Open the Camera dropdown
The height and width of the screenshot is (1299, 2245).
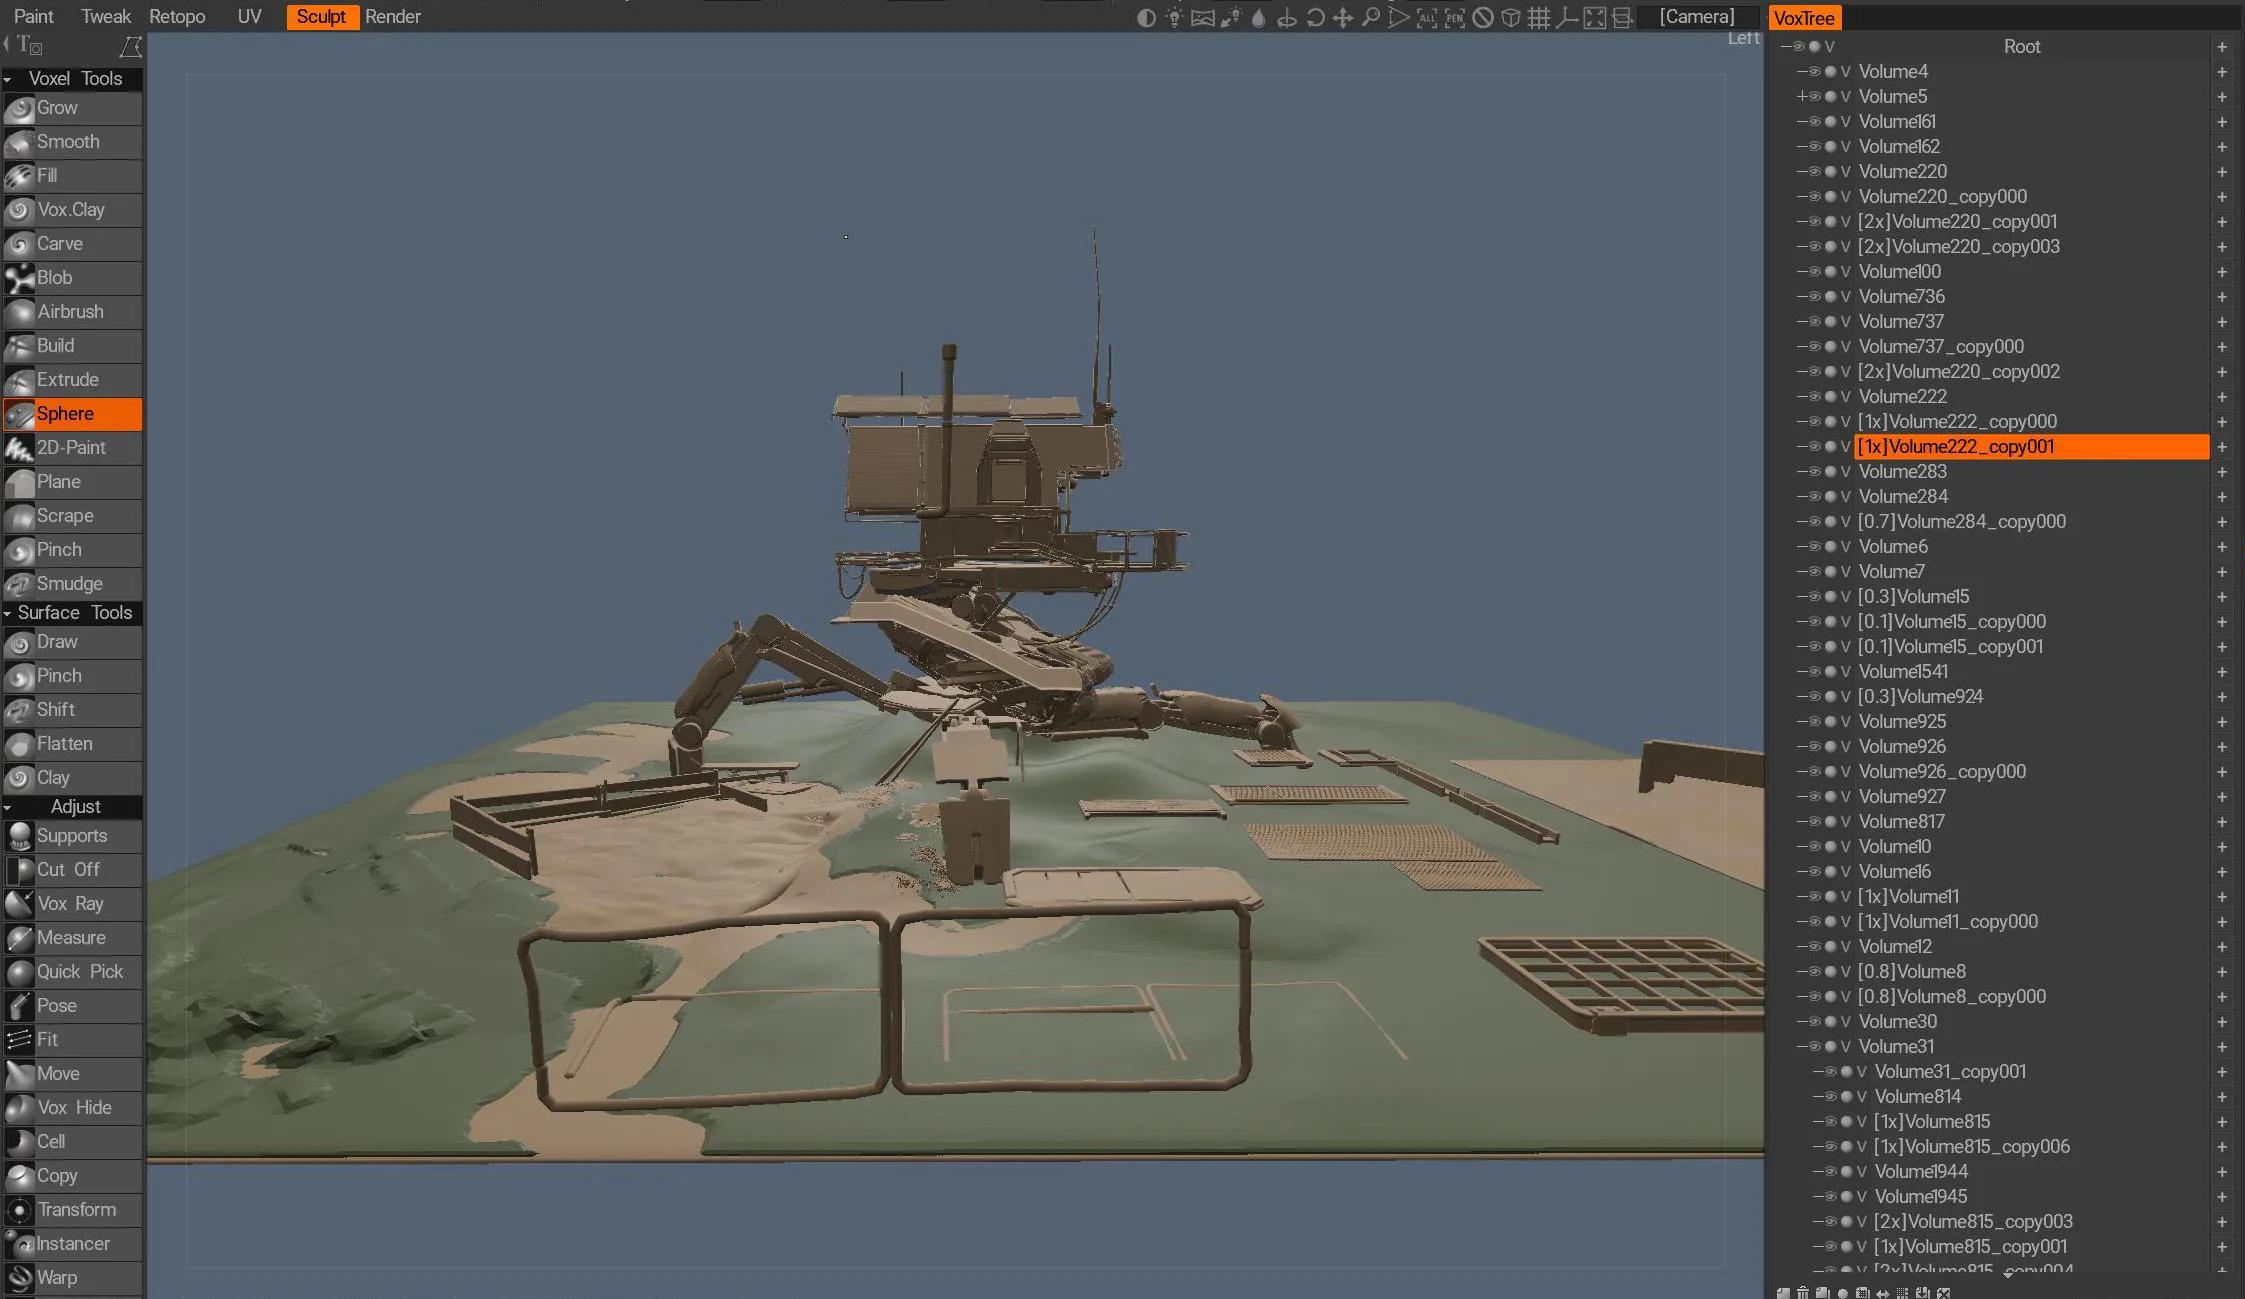click(1697, 17)
